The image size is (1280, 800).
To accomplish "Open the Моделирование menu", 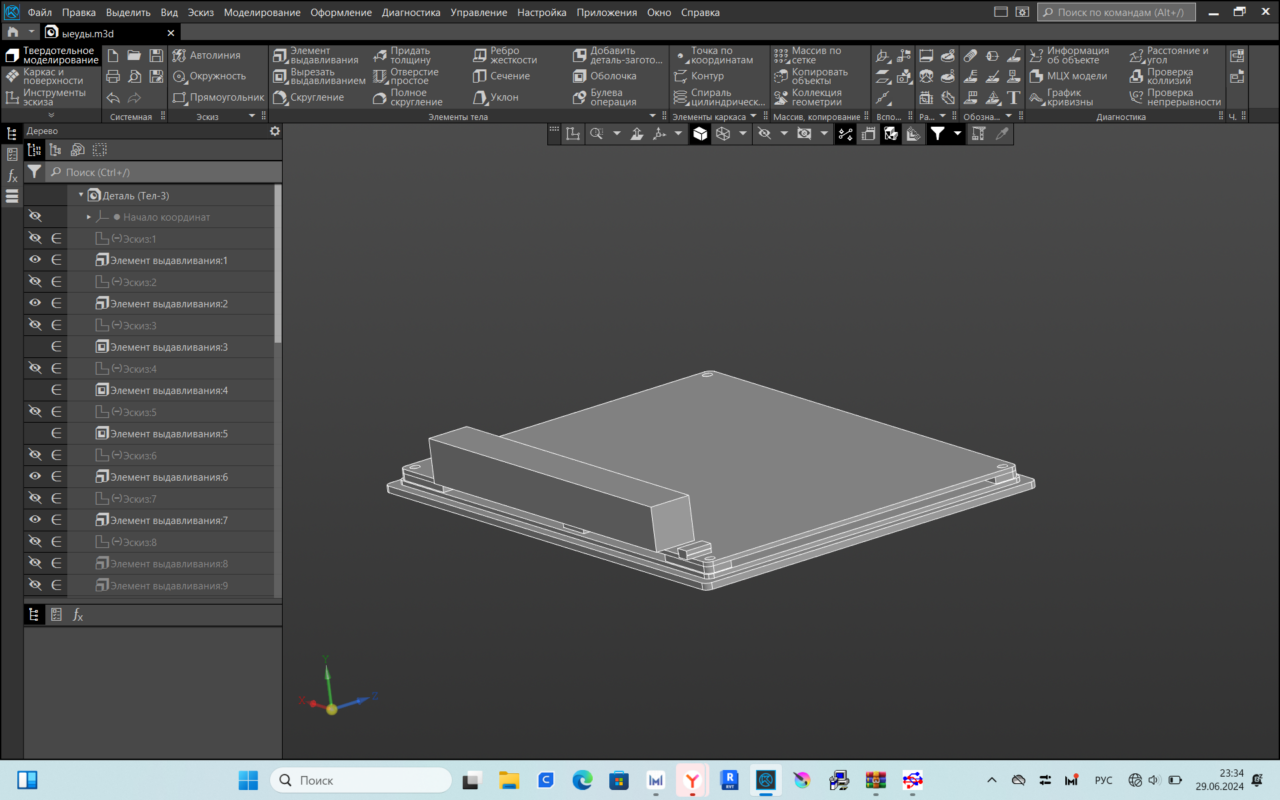I will pyautogui.click(x=261, y=13).
